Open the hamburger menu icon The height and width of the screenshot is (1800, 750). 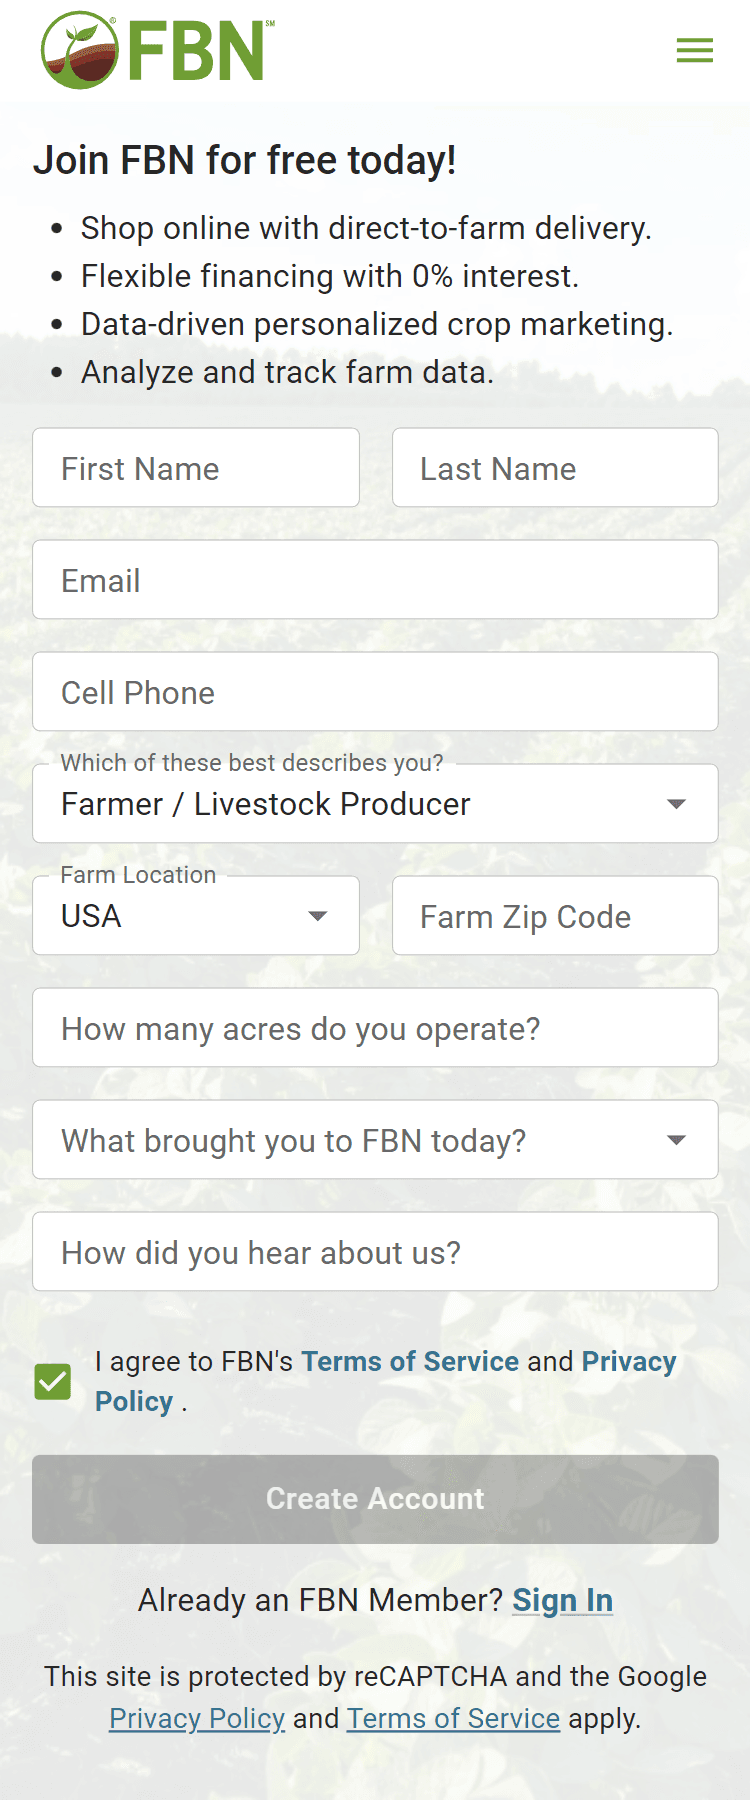[x=695, y=50]
